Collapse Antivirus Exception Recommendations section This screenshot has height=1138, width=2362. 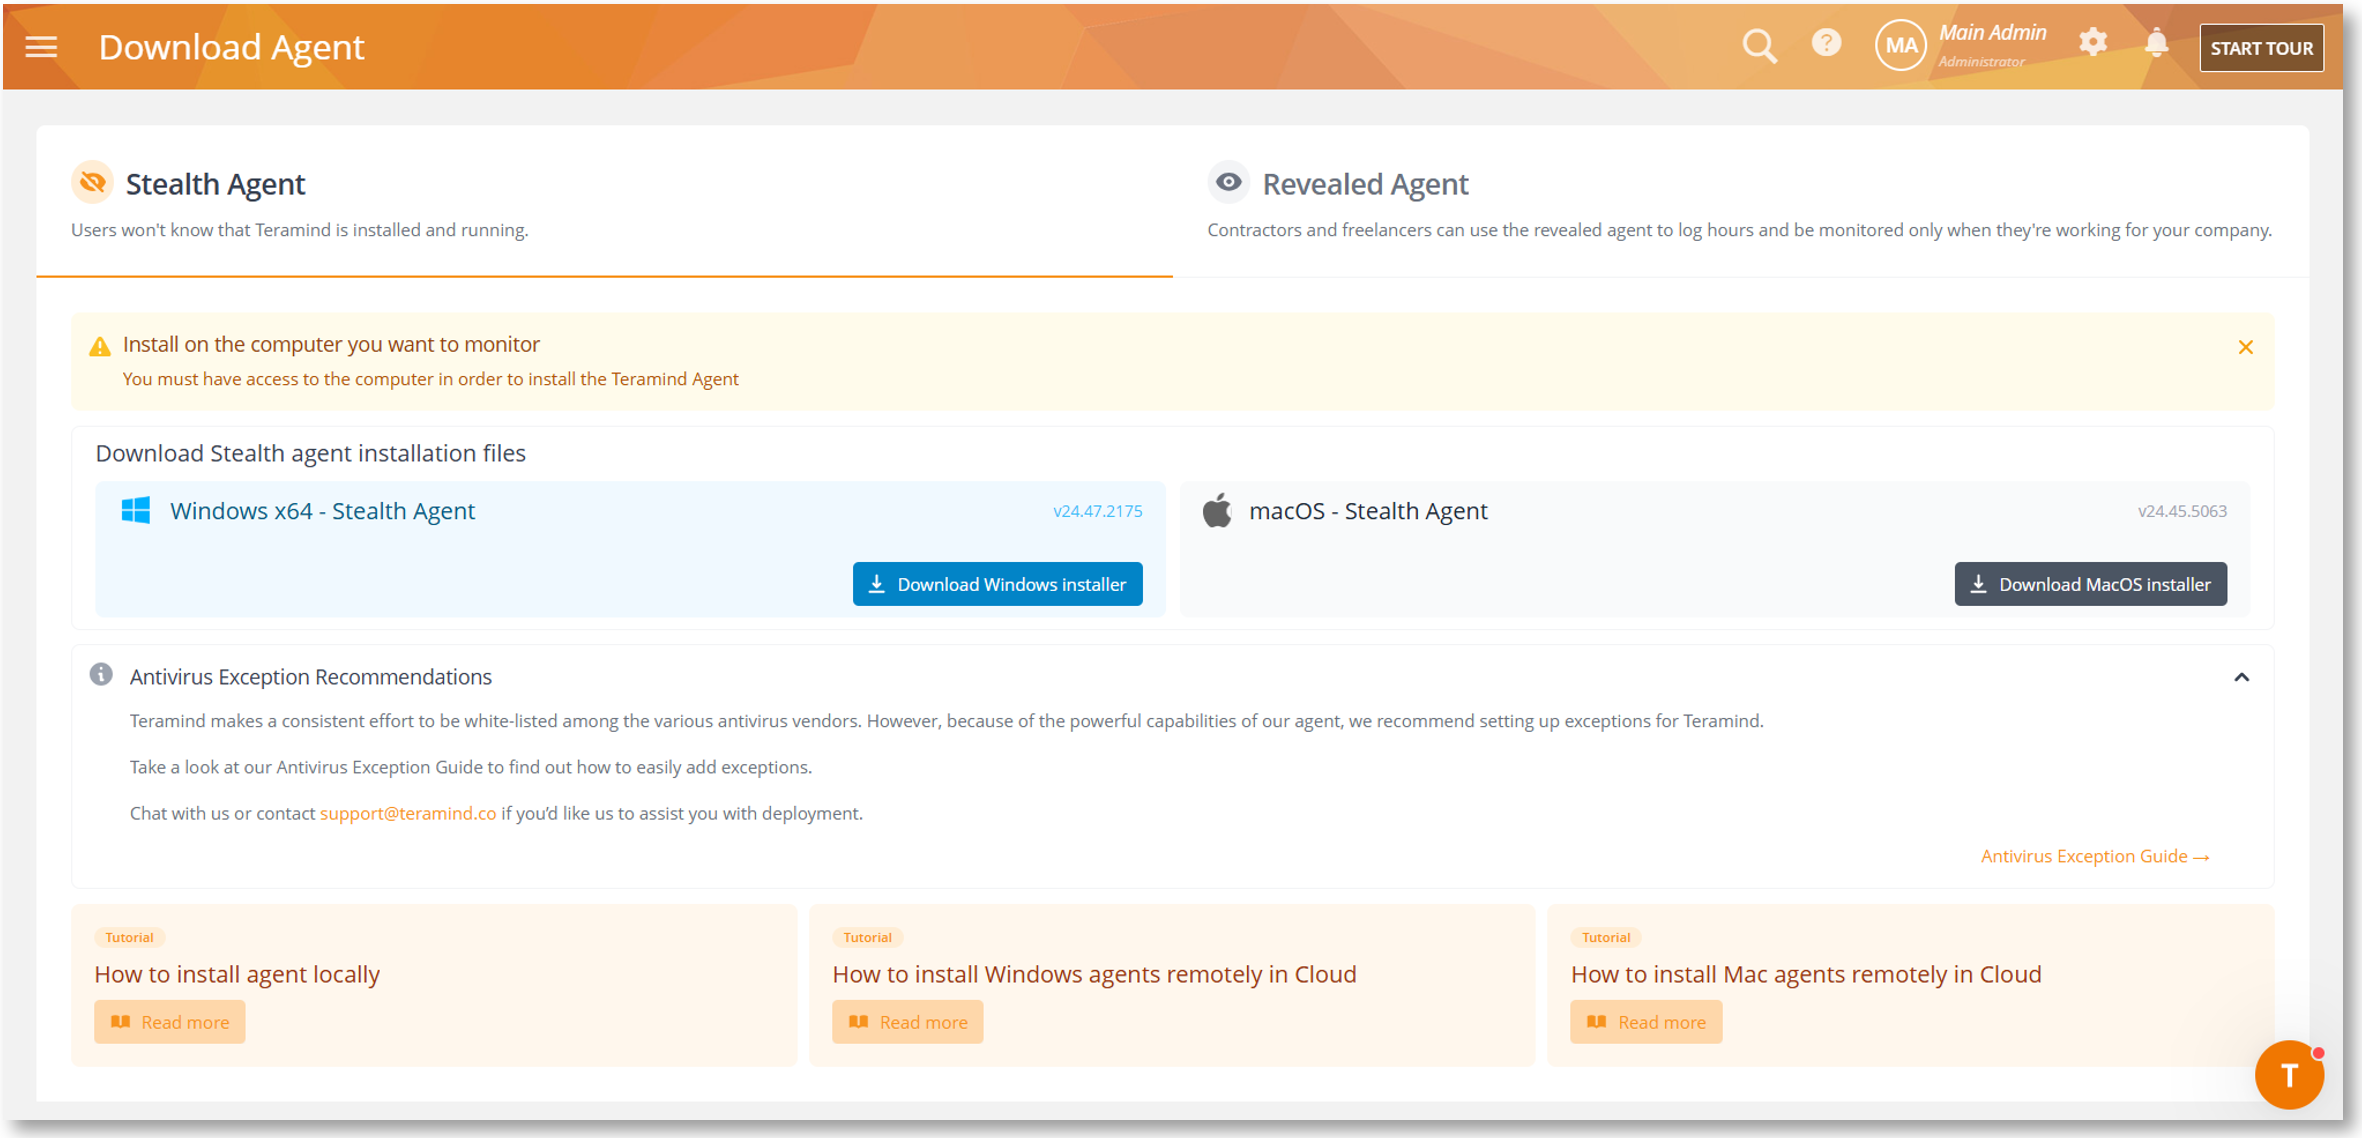pos(2241,677)
